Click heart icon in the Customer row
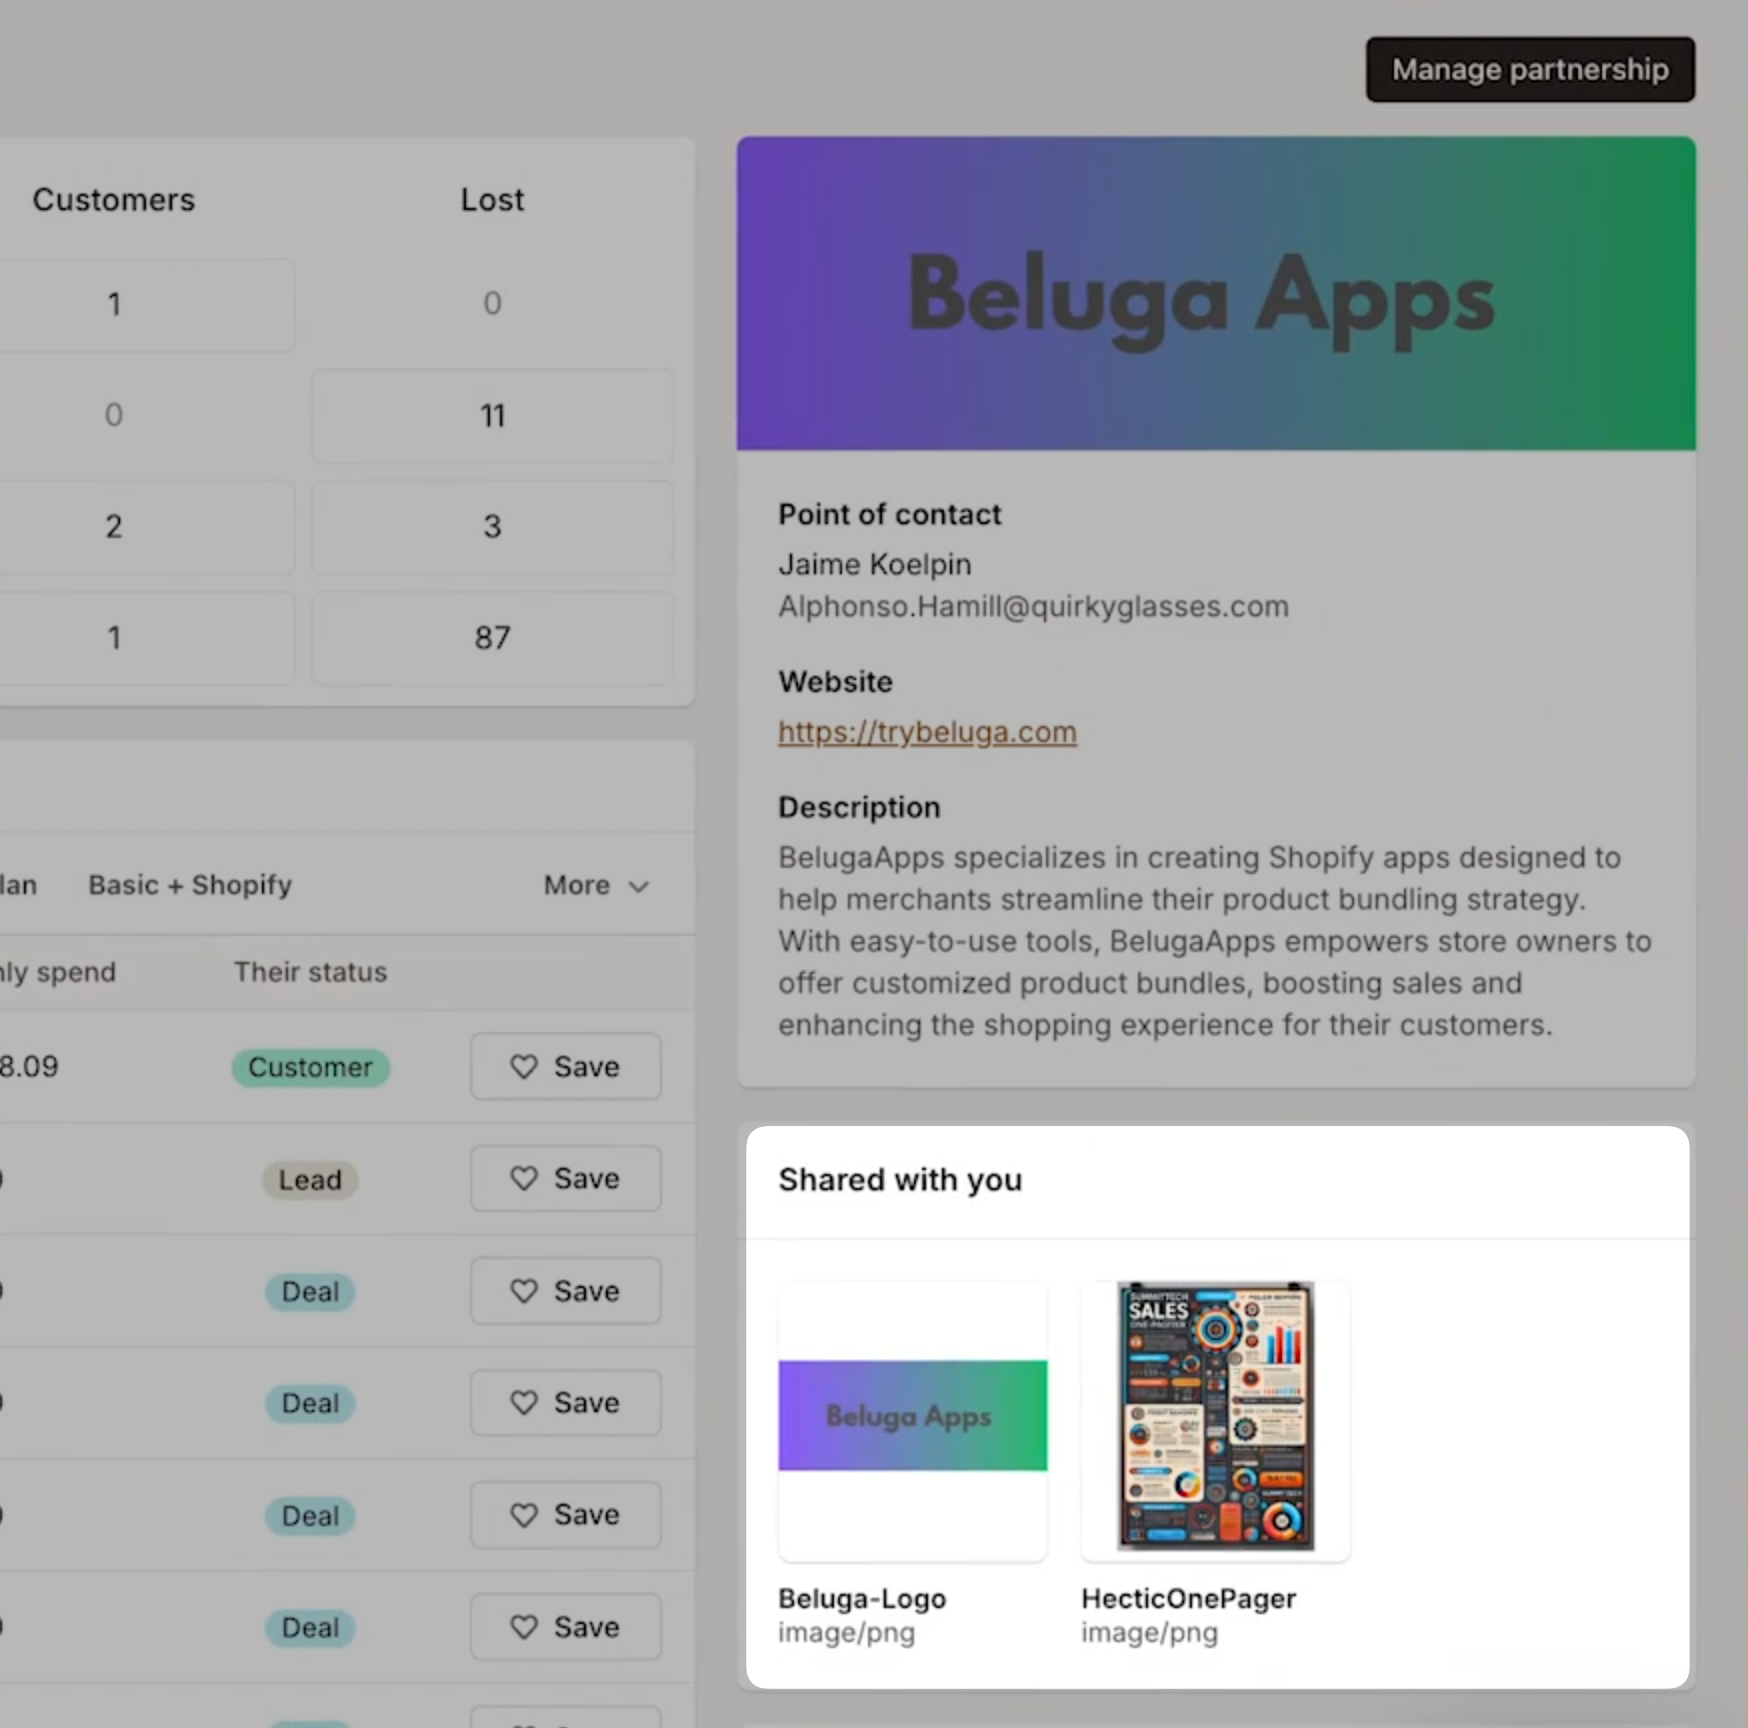 click(524, 1067)
